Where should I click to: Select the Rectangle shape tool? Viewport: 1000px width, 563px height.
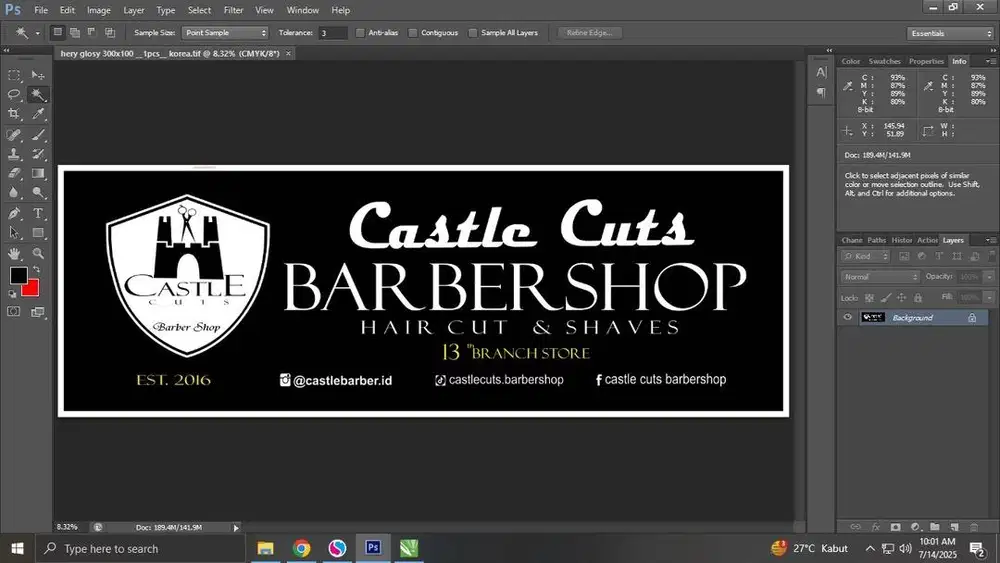[x=38, y=233]
